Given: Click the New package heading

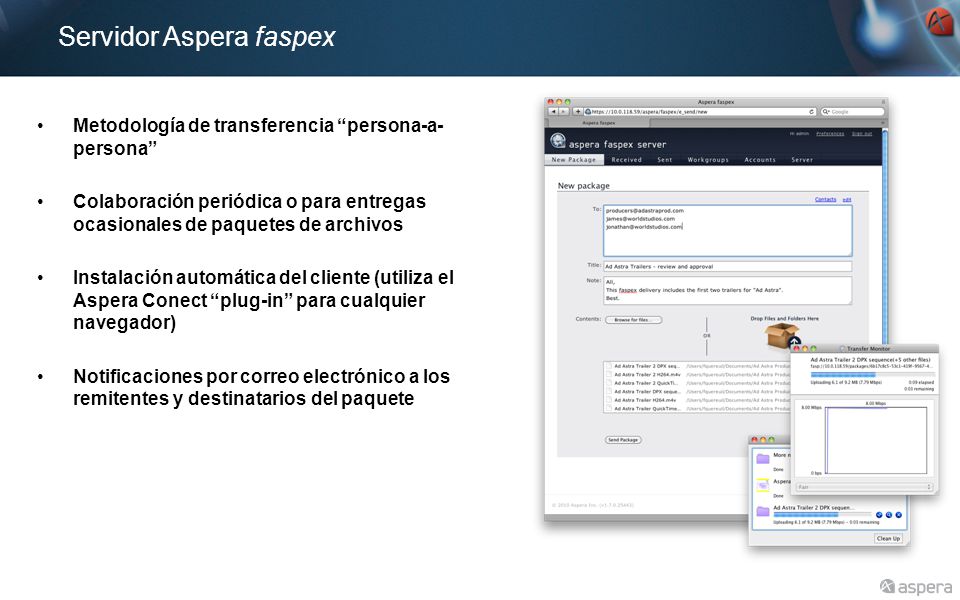Looking at the screenshot, I should 583,186.
